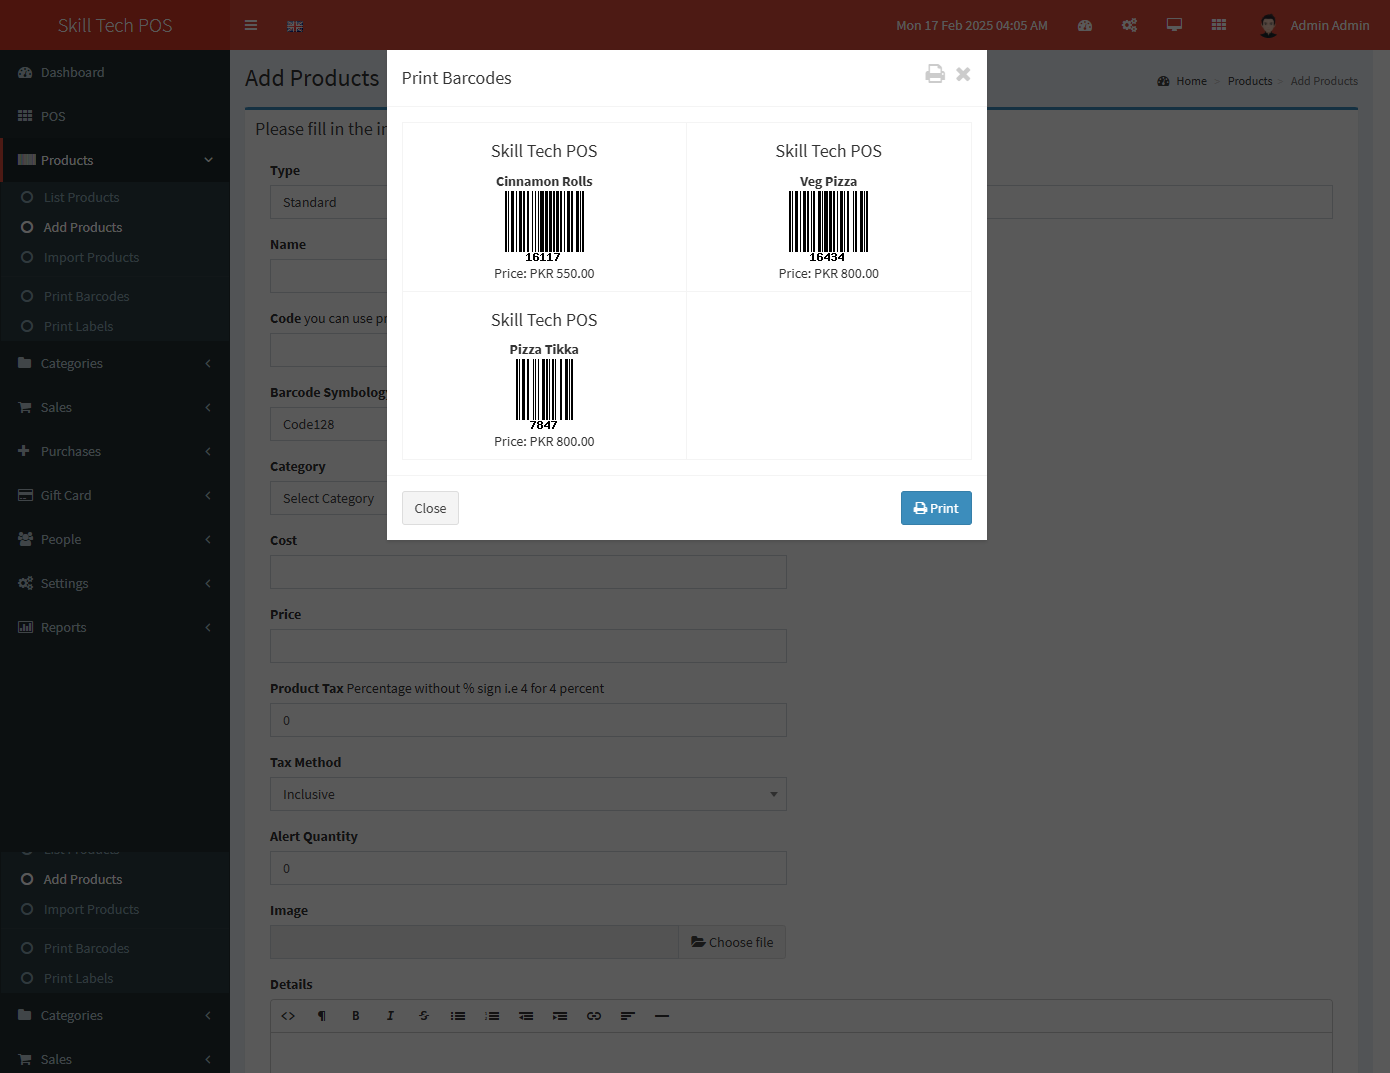The width and height of the screenshot is (1390, 1073).
Task: Expand the Purchases sidebar menu
Action: coord(71,452)
